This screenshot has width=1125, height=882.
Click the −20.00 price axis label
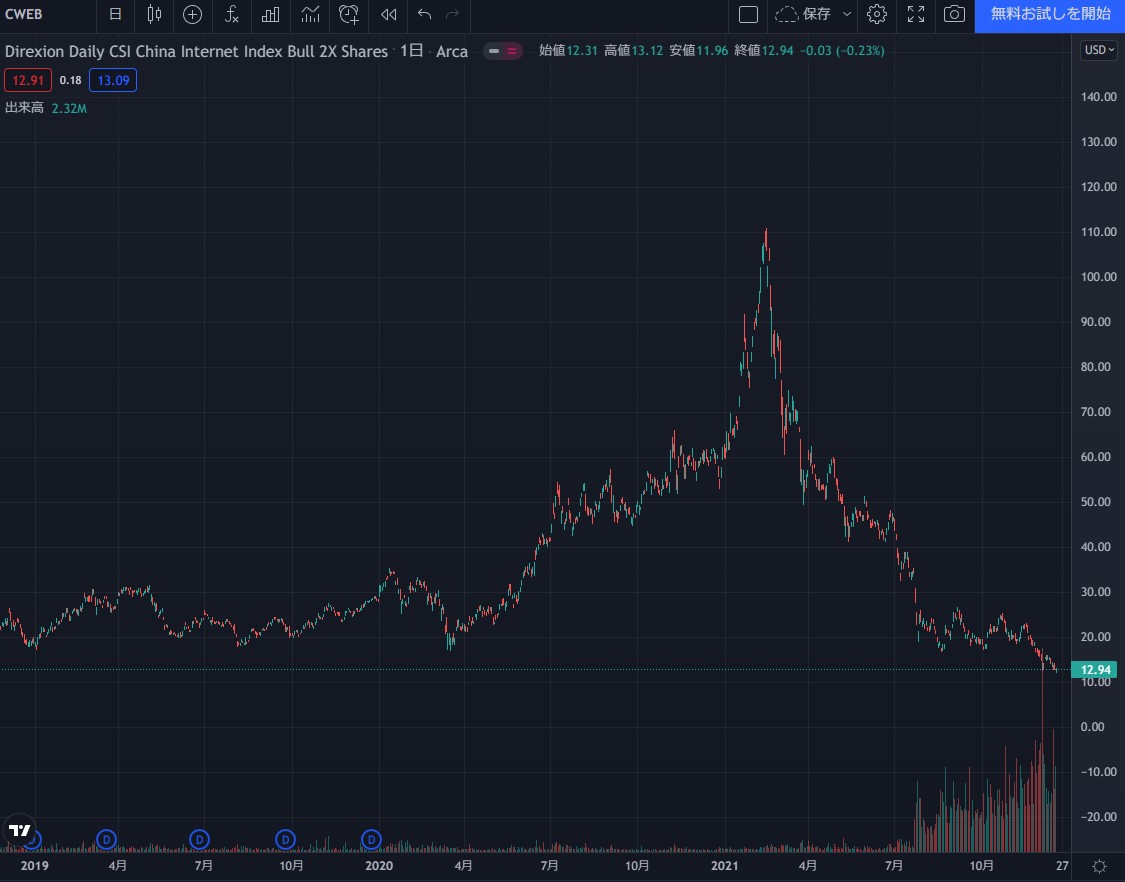tap(1098, 817)
